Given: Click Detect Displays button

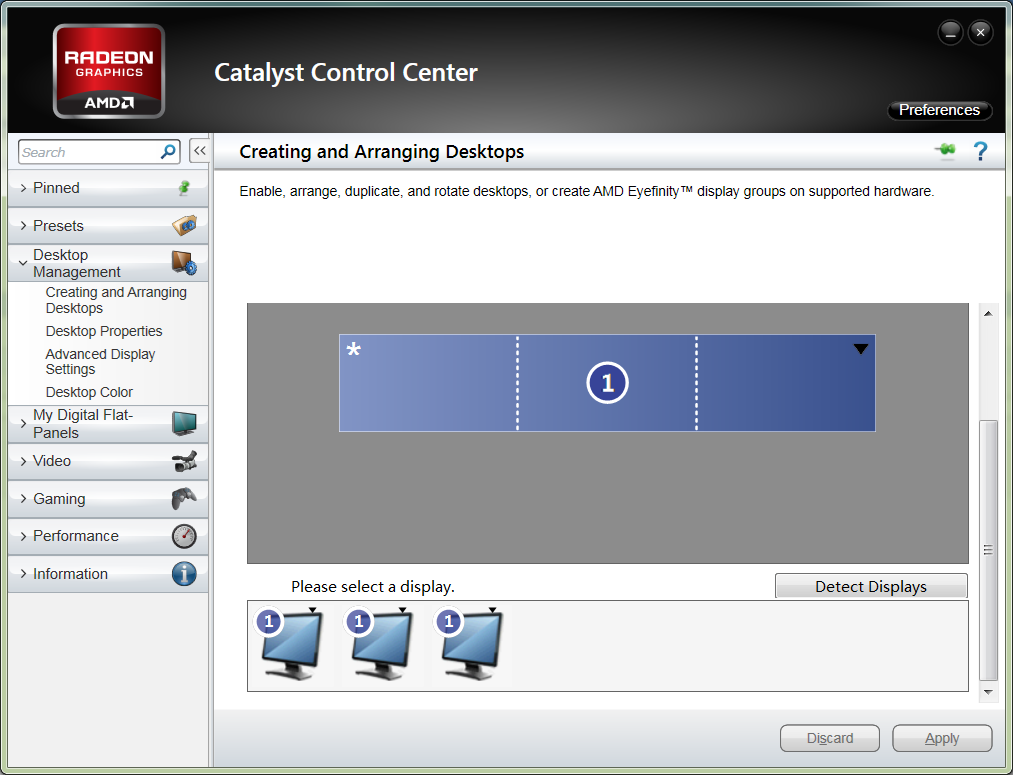Looking at the screenshot, I should pyautogui.click(x=871, y=586).
